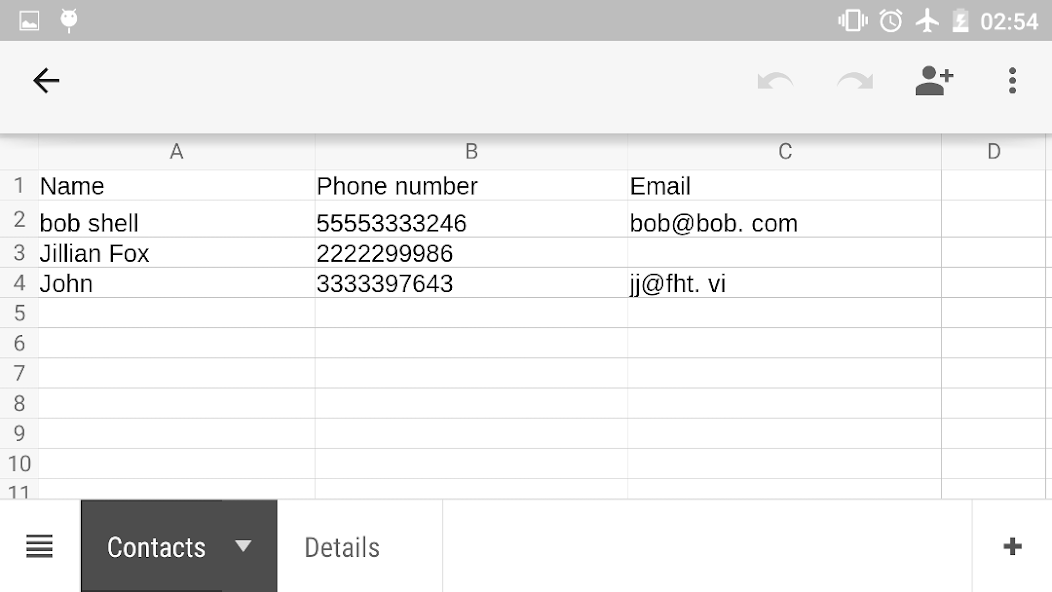Tap column D header to select it
This screenshot has width=1052, height=592.
click(x=994, y=151)
